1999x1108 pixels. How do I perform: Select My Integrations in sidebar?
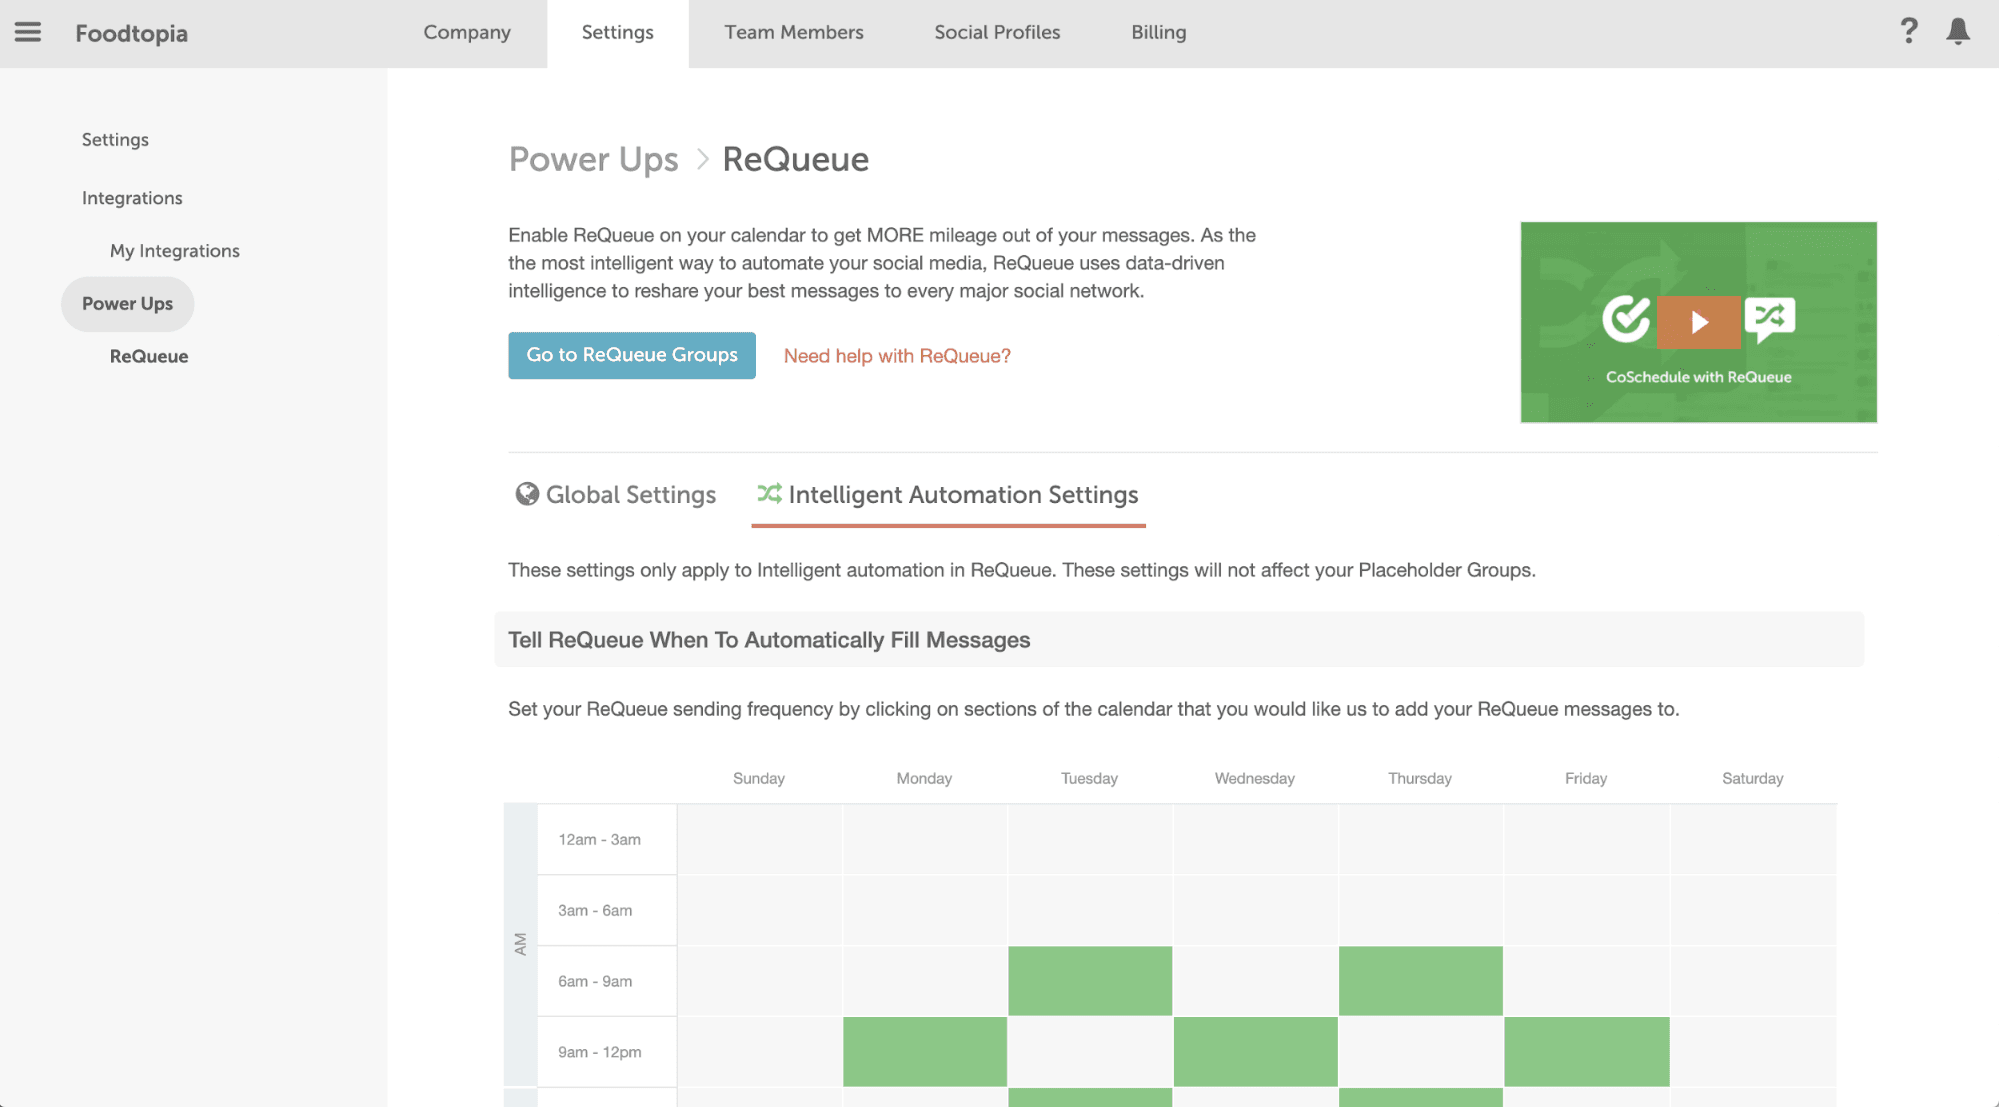175,251
